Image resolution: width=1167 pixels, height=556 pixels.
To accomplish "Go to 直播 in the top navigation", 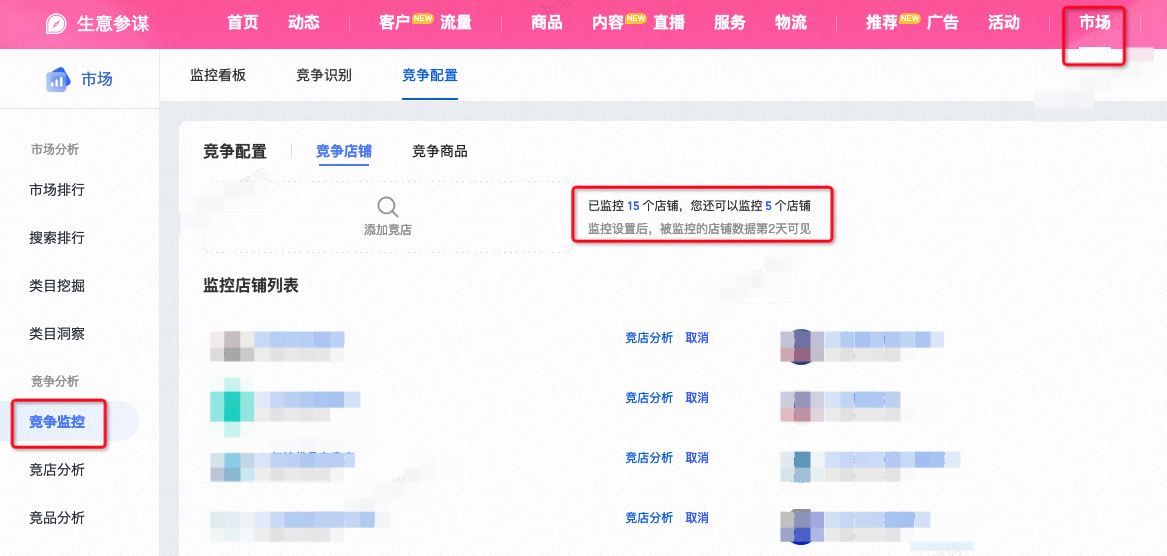I will coord(669,22).
